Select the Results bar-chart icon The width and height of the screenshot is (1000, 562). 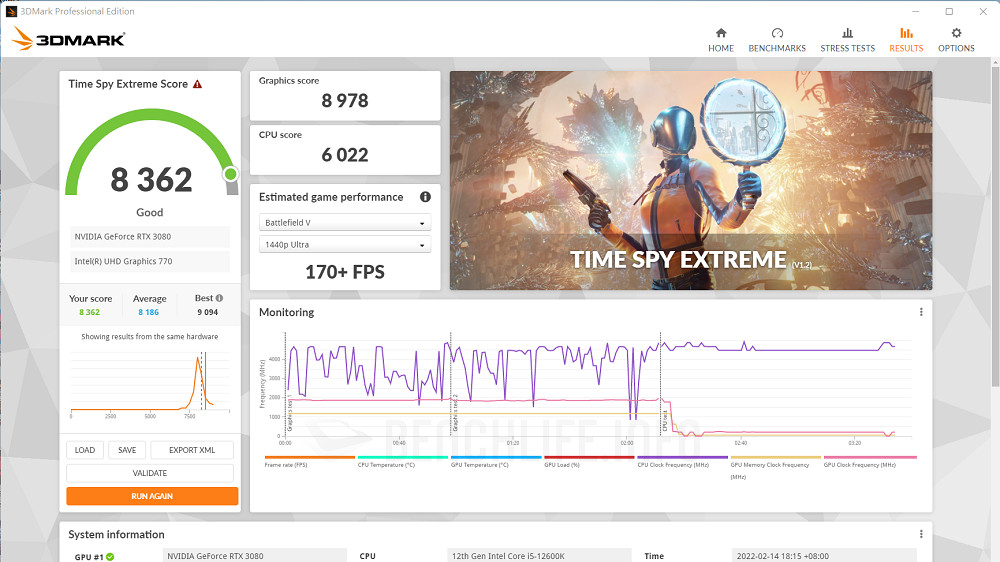(x=906, y=33)
